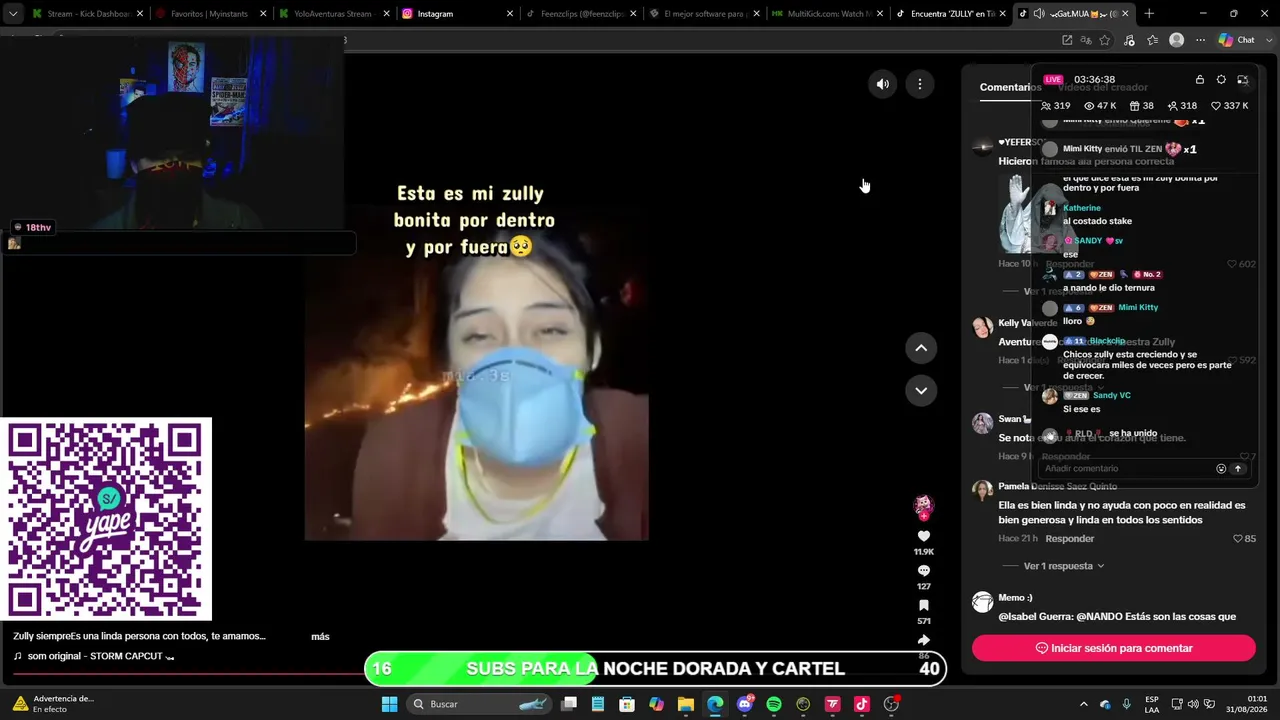Switch to the YoloAventuras Stream tab

(x=332, y=14)
